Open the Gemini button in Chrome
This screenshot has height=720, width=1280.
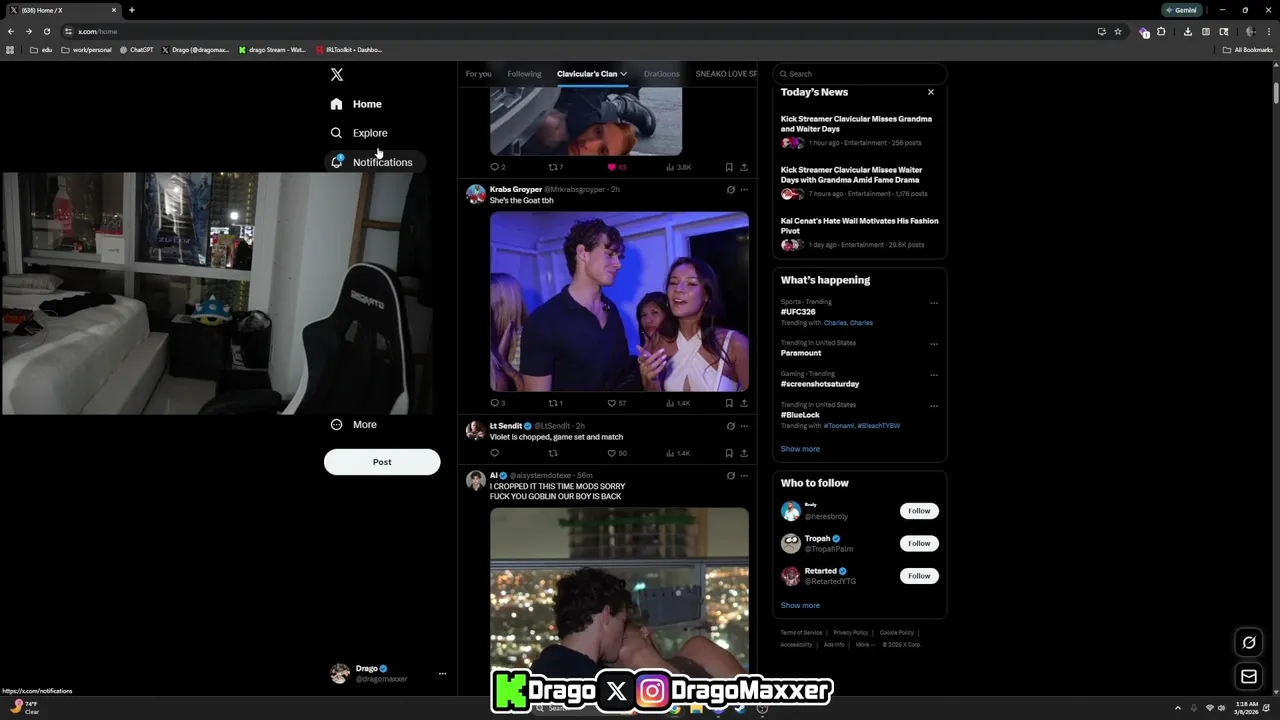(x=1181, y=10)
